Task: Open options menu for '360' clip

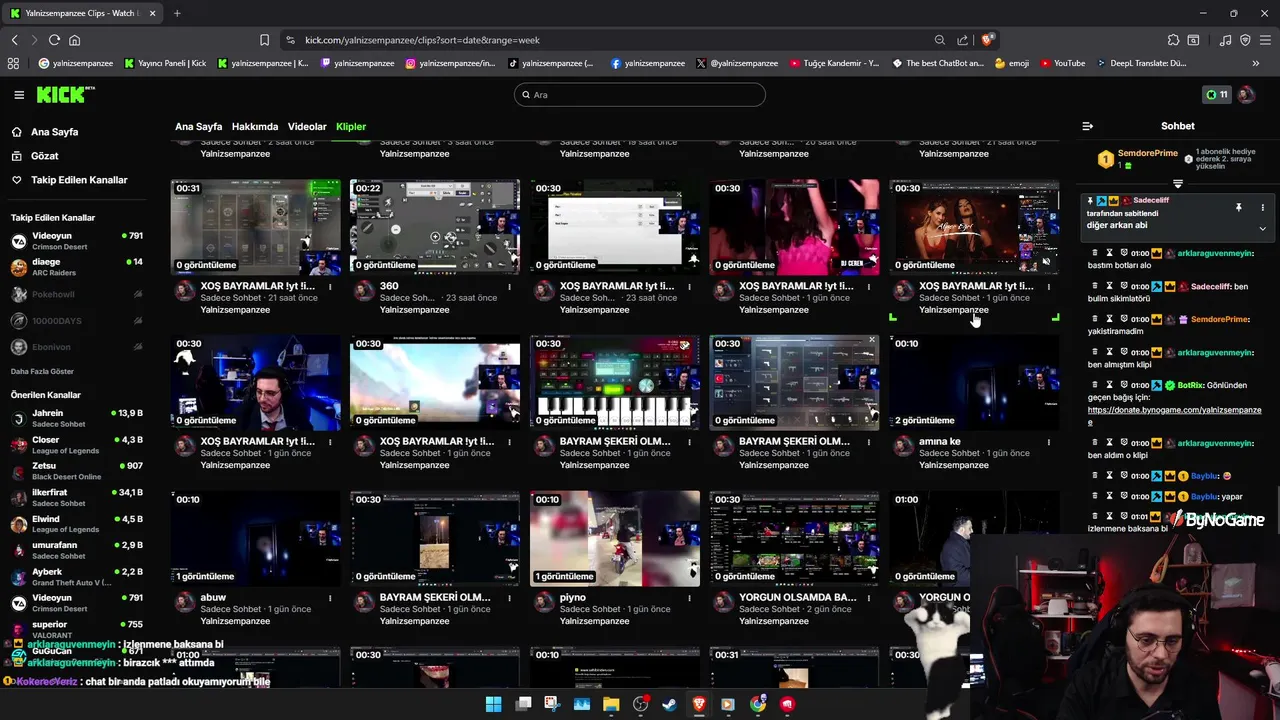Action: [x=509, y=287]
